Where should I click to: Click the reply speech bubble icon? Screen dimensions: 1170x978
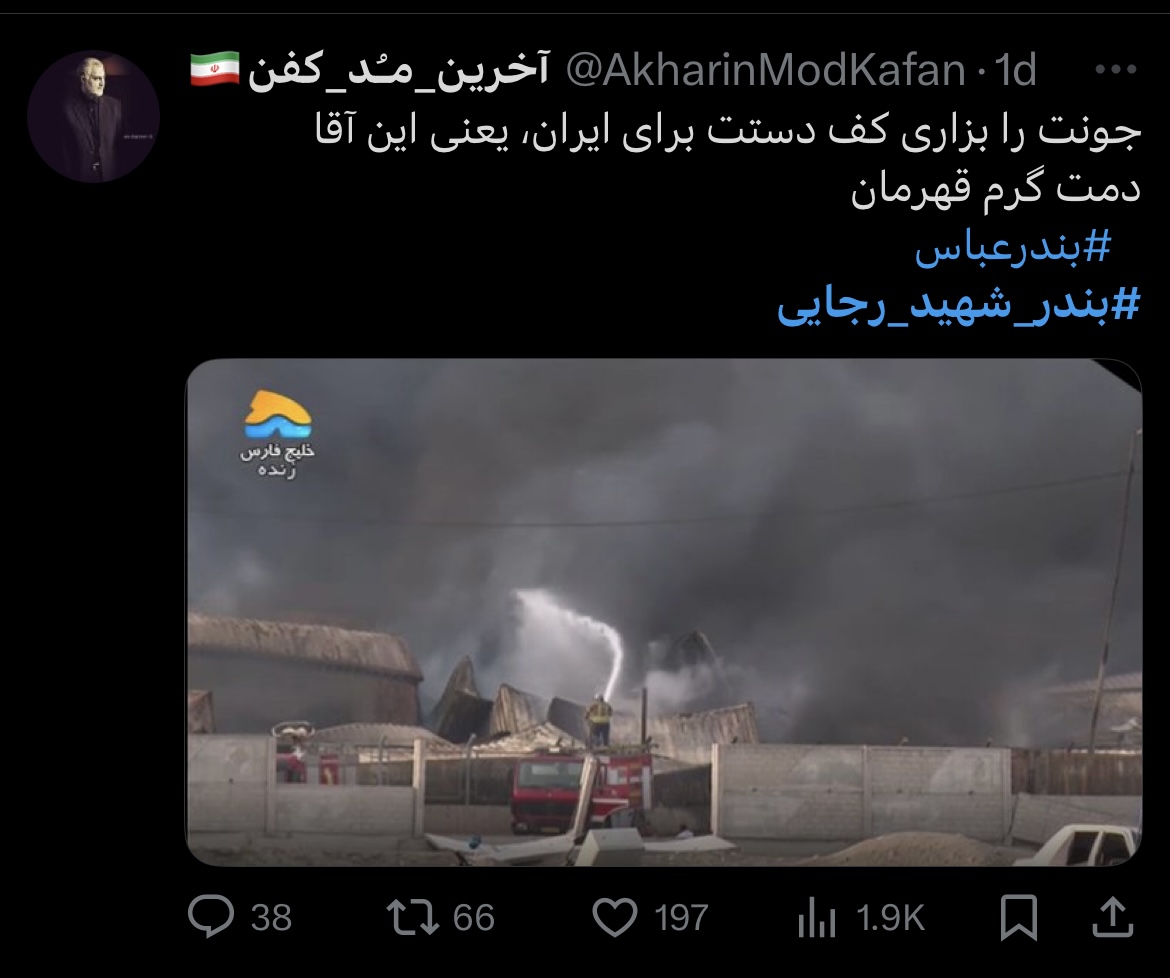211,917
